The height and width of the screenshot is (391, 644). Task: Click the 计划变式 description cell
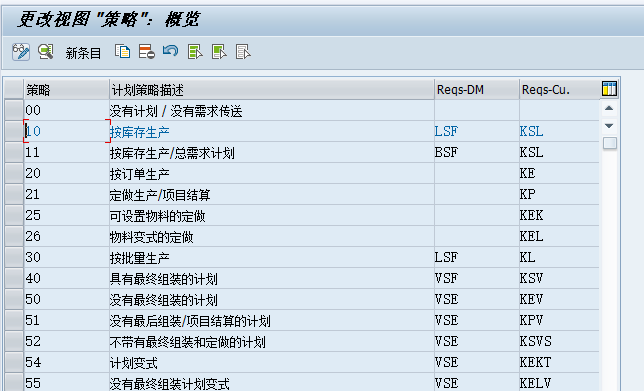(271, 362)
